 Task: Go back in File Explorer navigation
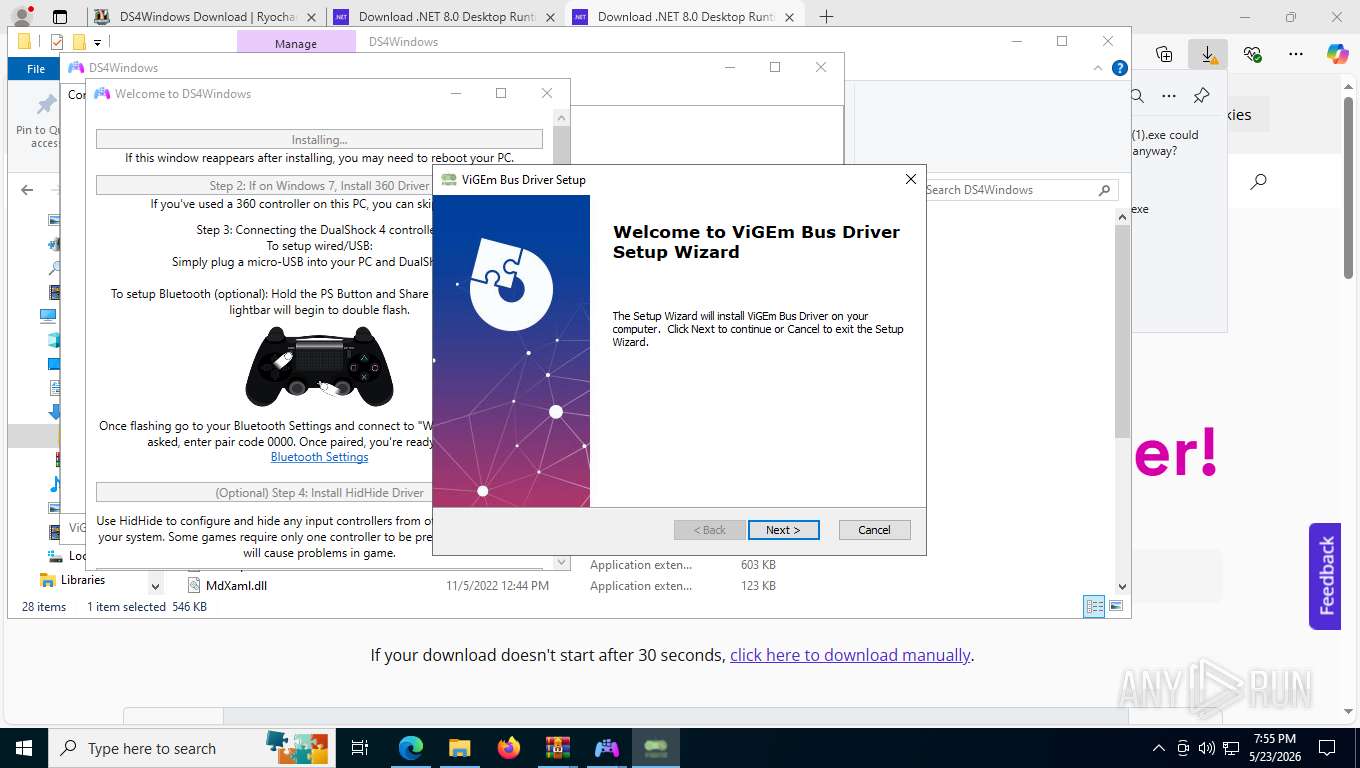click(x=27, y=190)
